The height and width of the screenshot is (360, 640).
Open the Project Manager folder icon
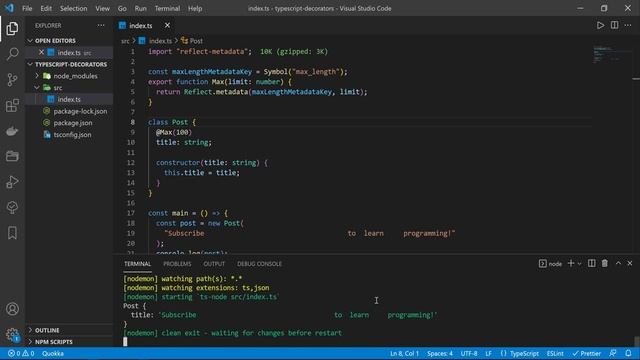point(12,156)
